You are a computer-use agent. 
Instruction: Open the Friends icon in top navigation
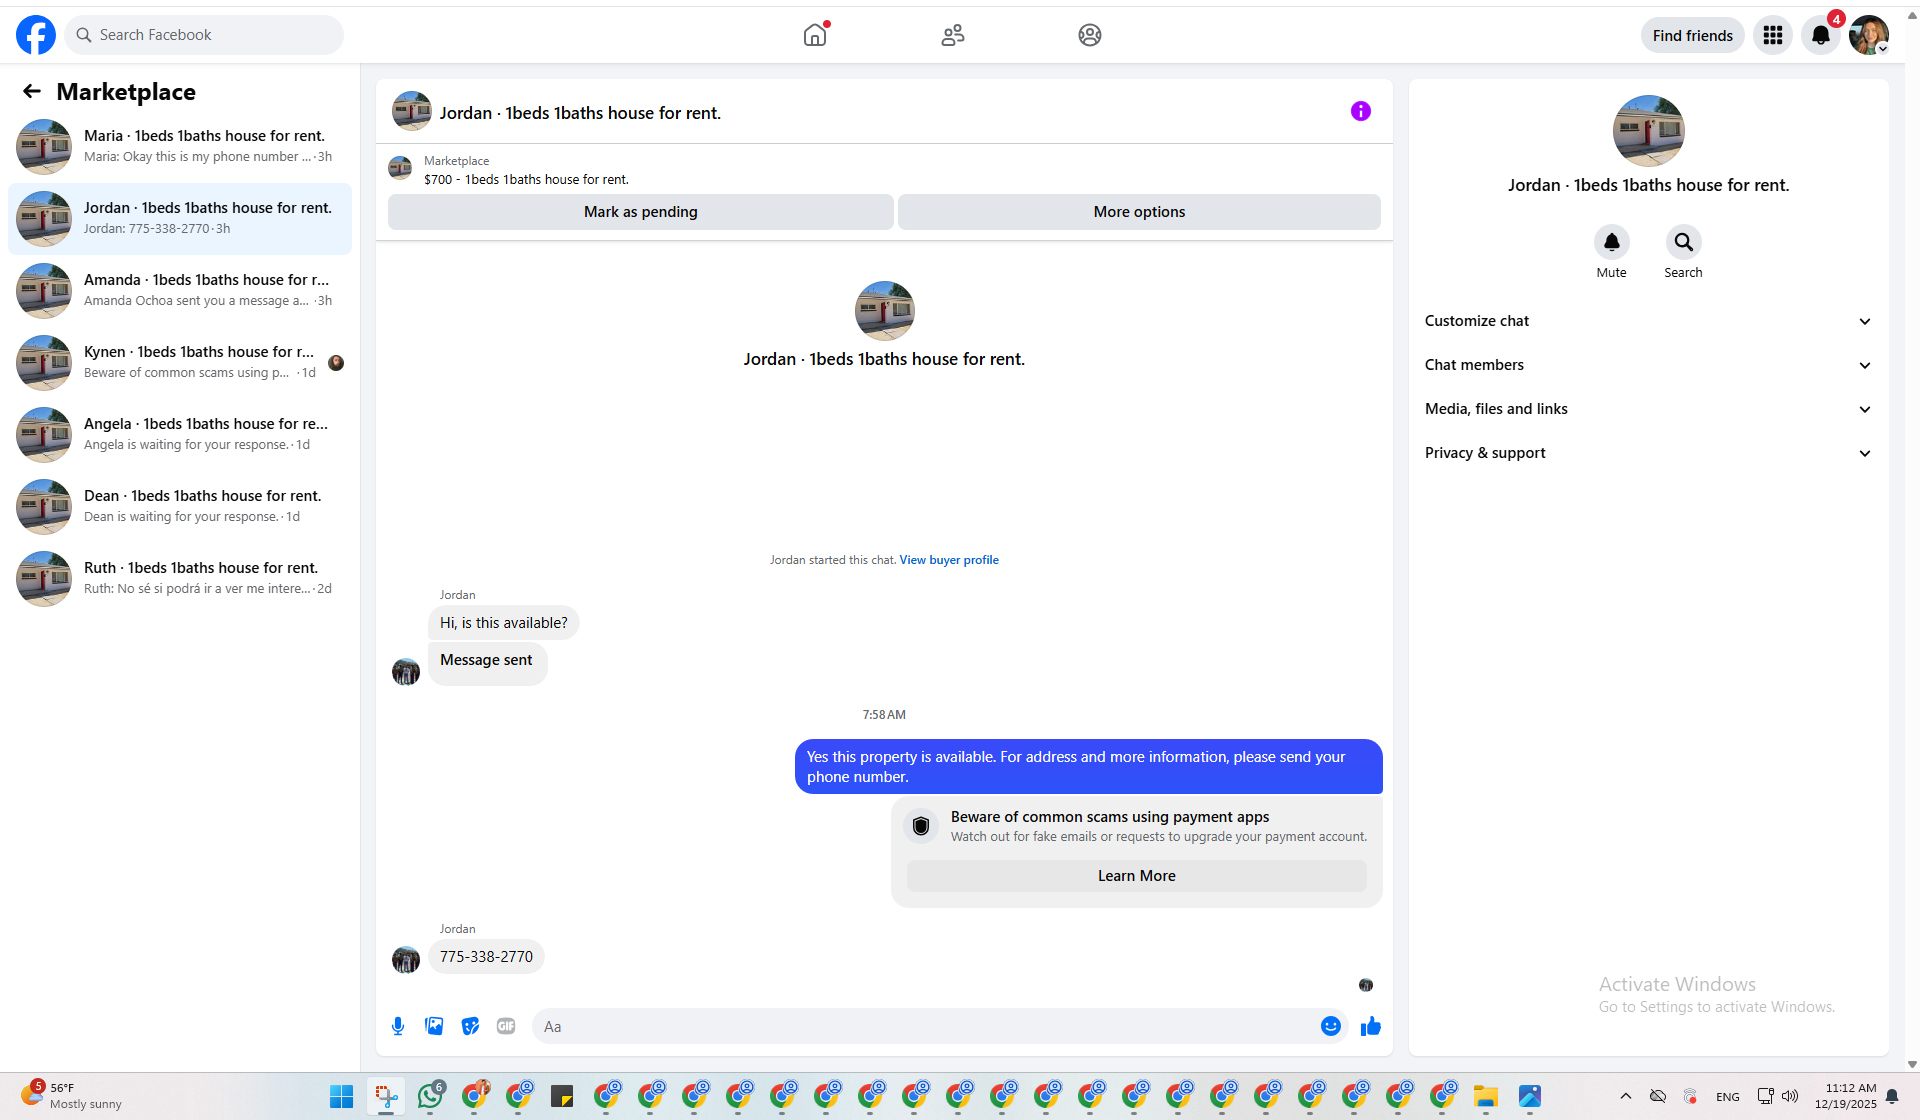pos(953,35)
